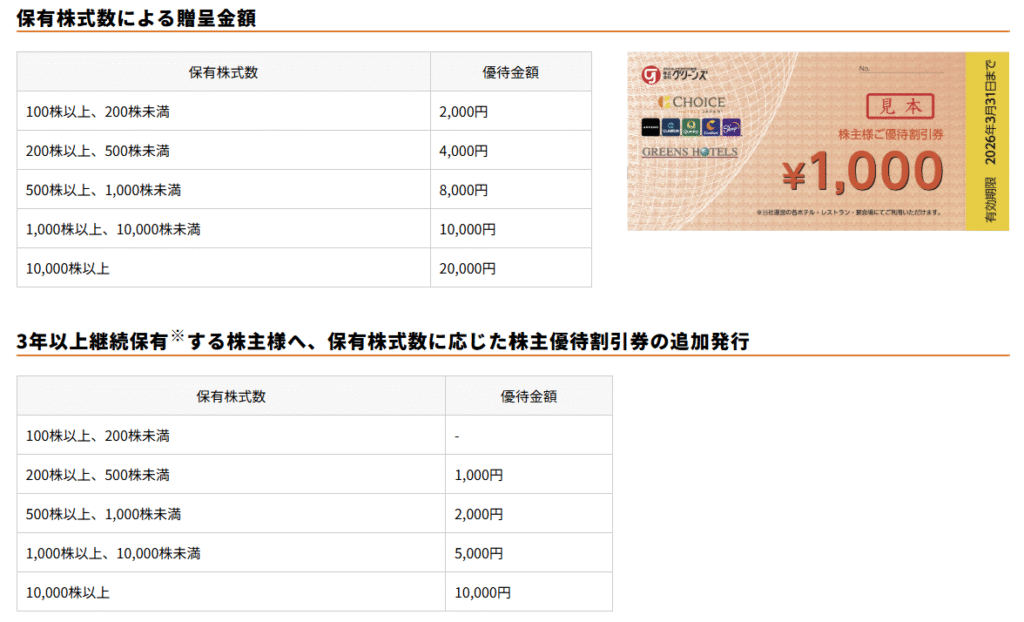1024x622 pixels.
Task: Click the Comfort brand moon icon
Action: coord(710,128)
